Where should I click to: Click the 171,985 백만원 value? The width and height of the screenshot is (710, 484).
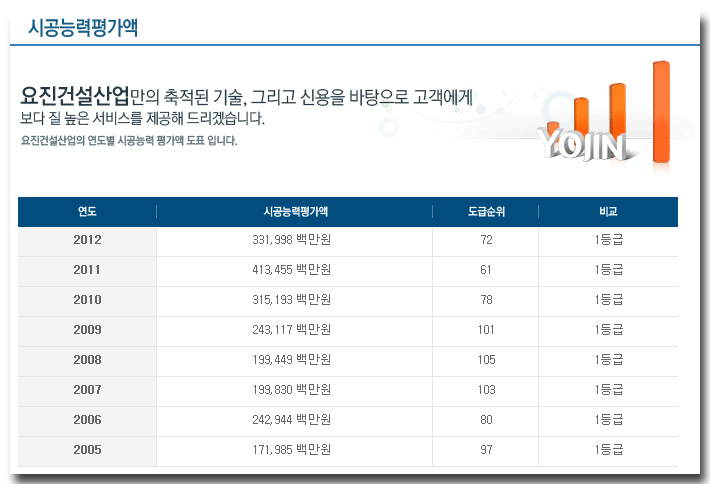click(x=292, y=449)
